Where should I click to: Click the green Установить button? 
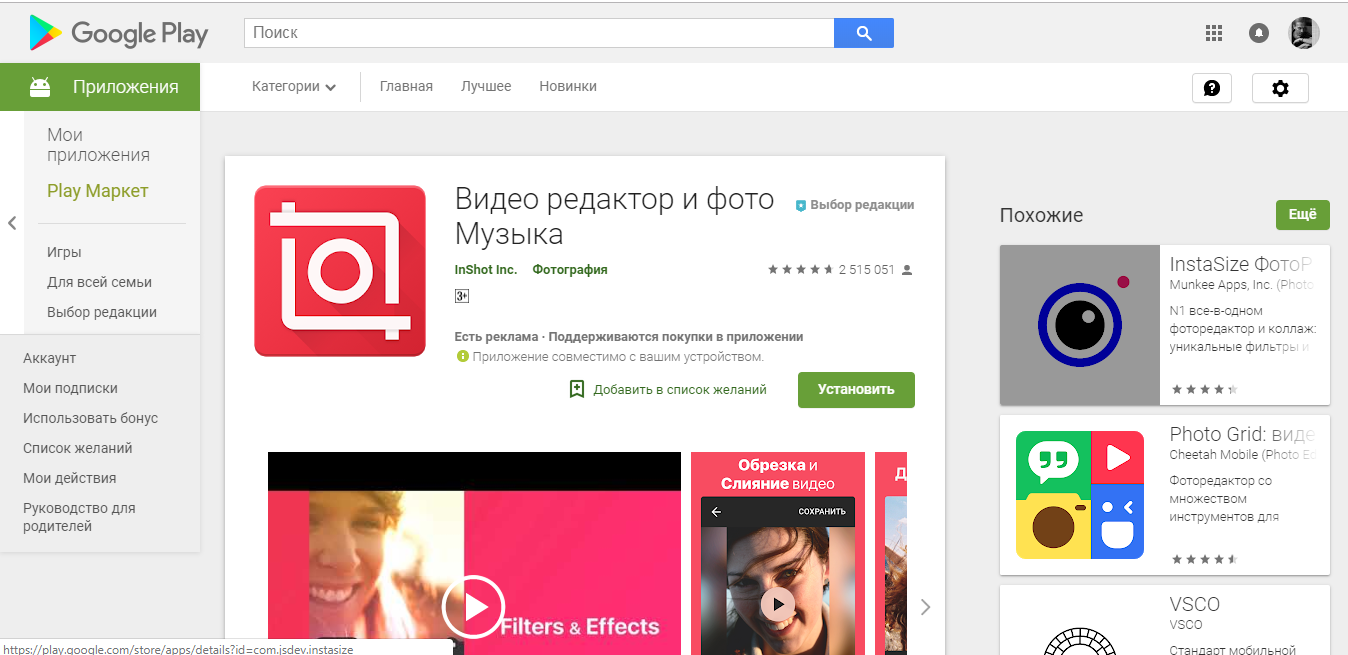click(856, 390)
